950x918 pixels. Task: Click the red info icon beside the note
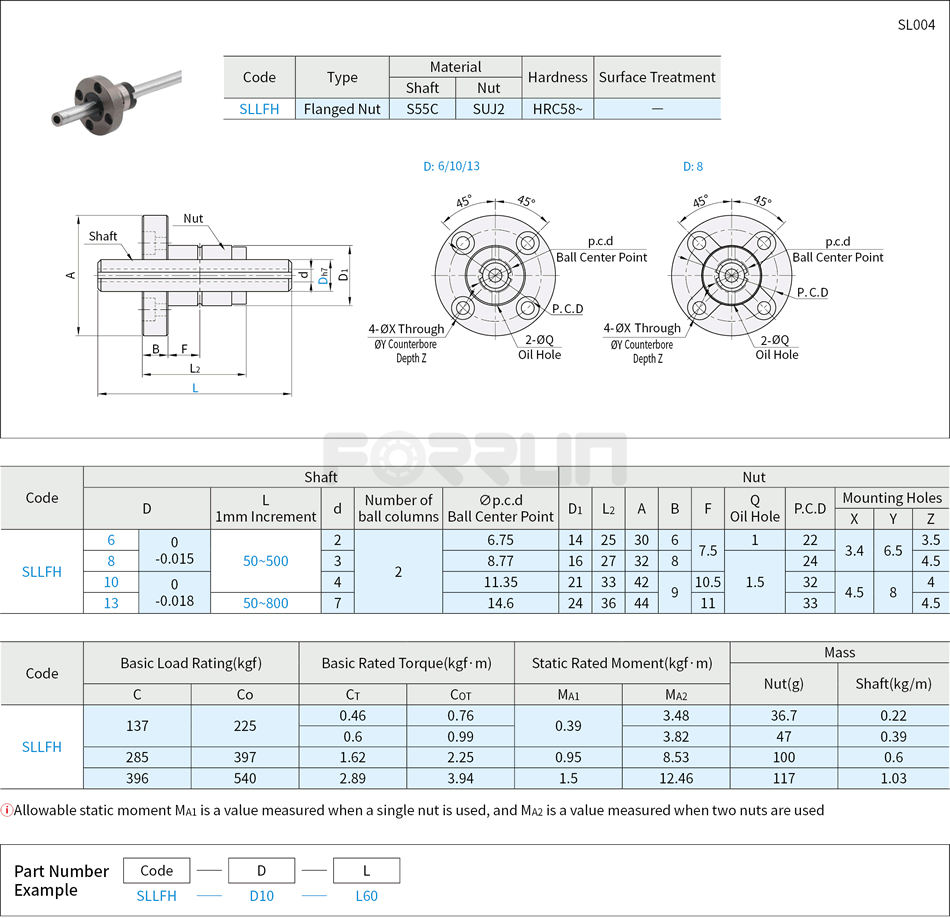6,810
